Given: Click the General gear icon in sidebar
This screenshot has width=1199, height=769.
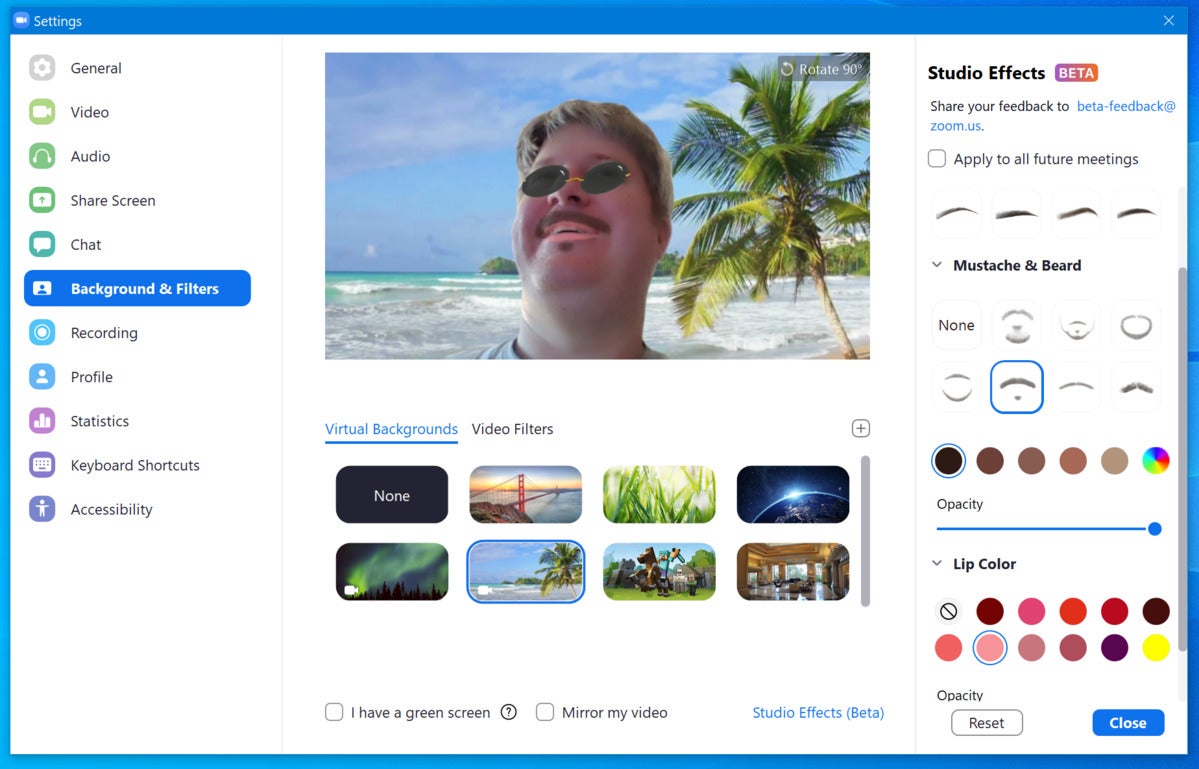Looking at the screenshot, I should 42,68.
